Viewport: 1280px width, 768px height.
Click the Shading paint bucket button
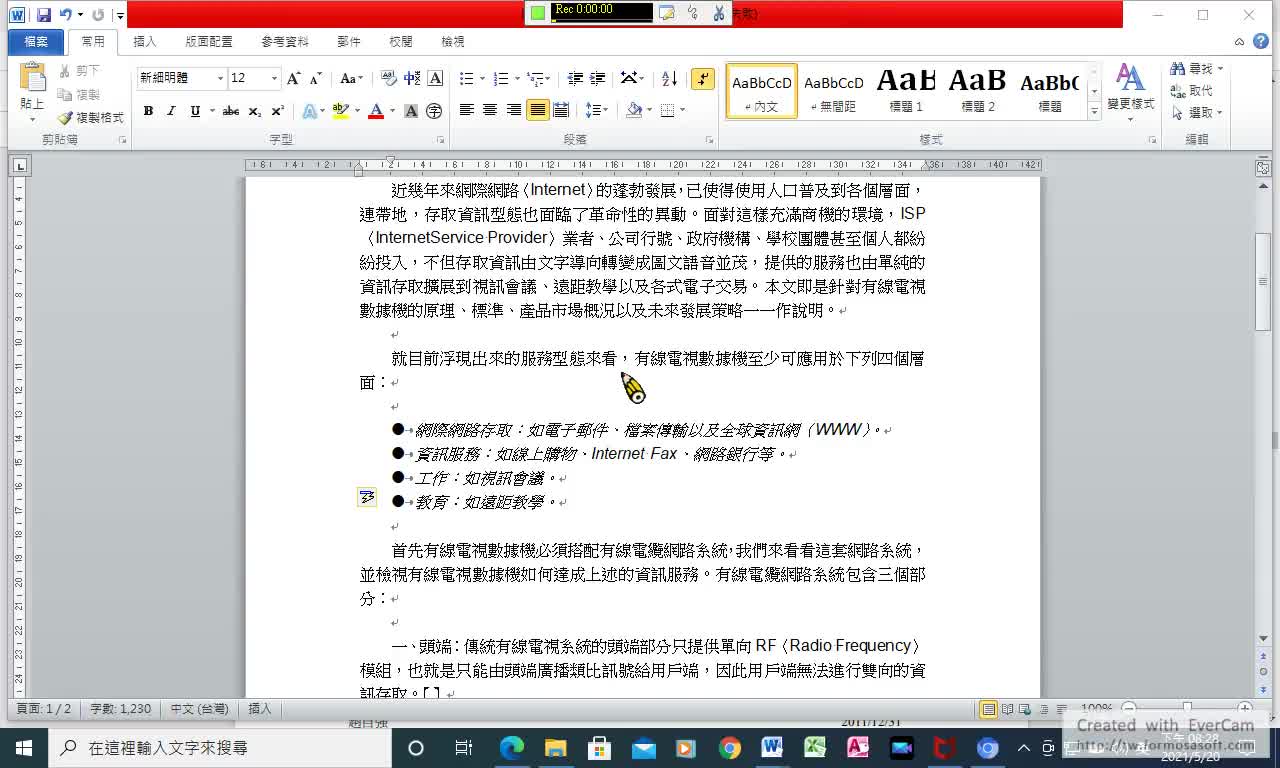pos(633,110)
